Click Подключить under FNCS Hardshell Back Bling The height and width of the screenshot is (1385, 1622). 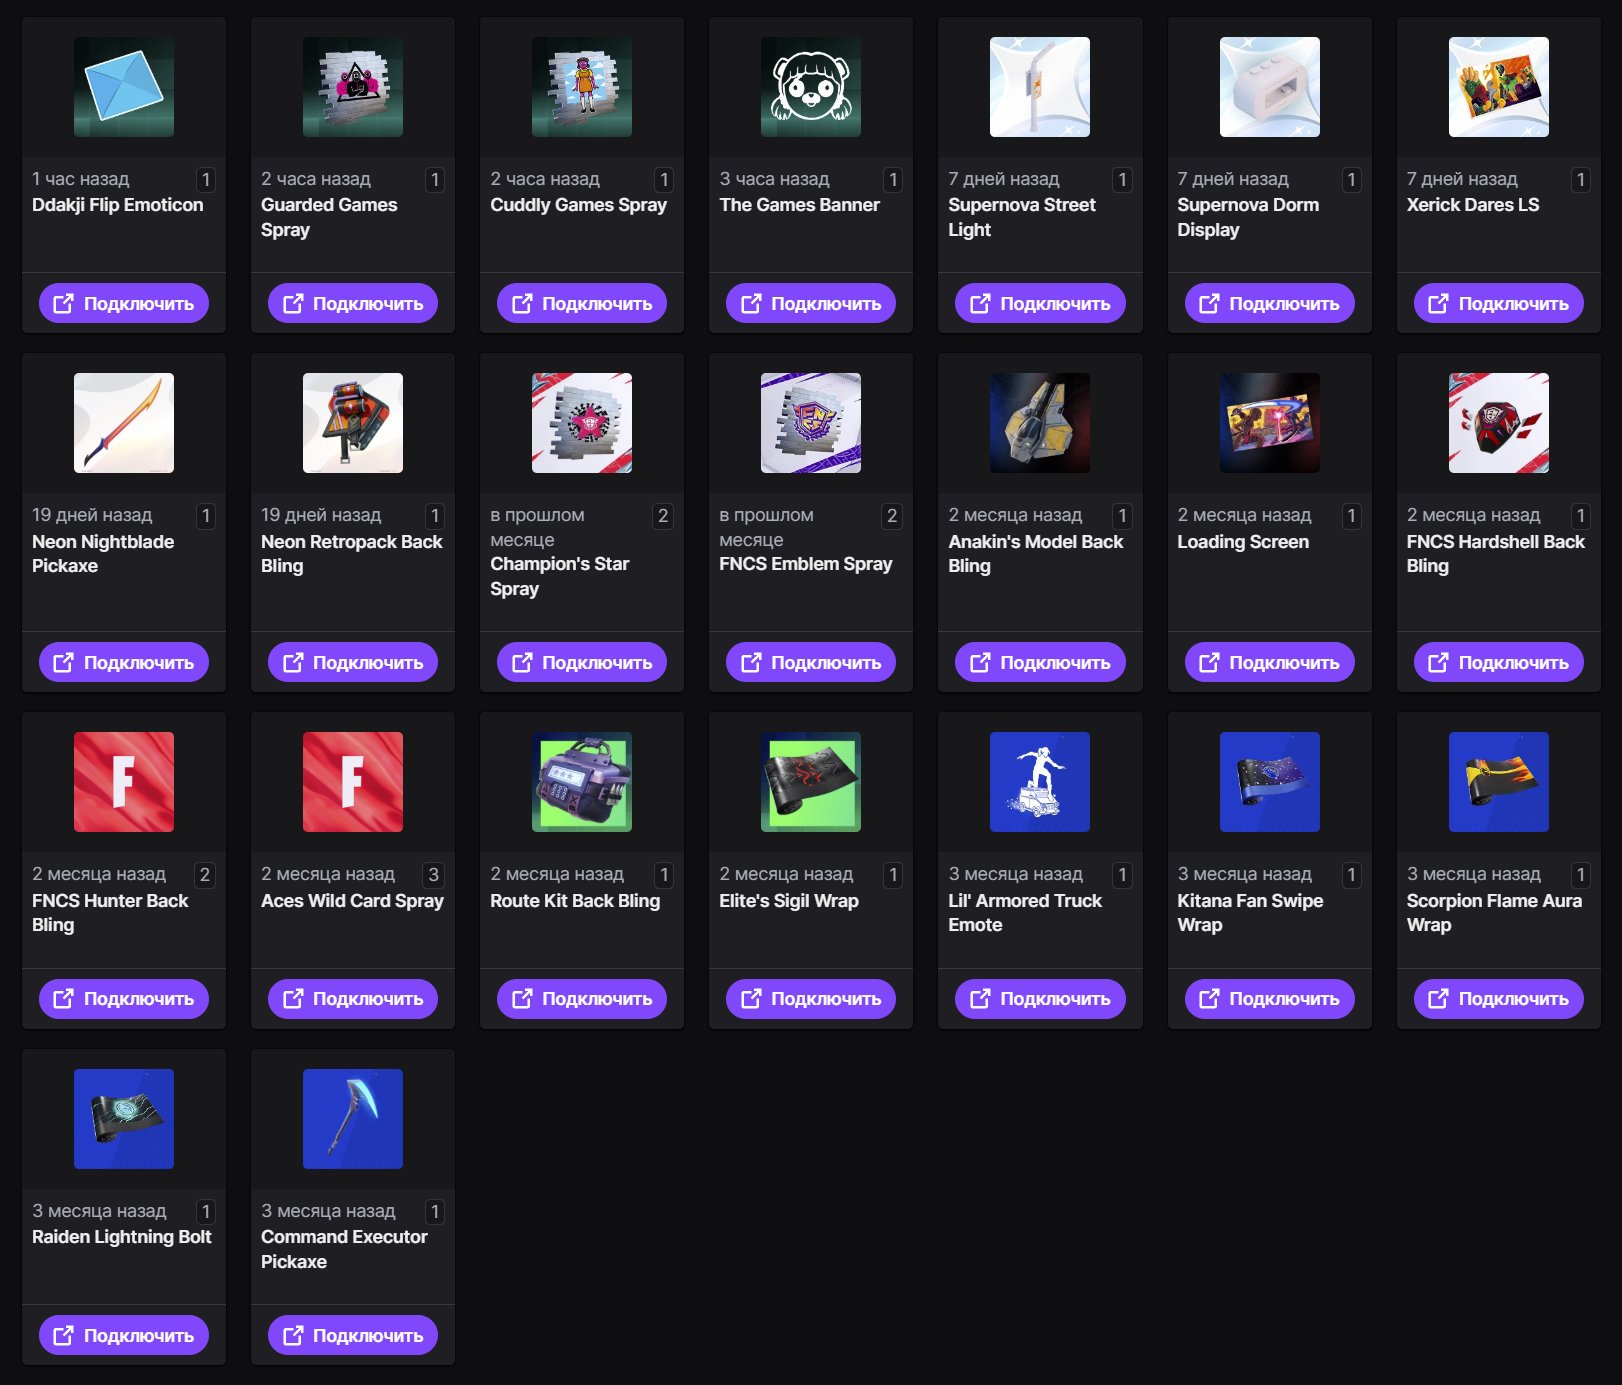1499,662
